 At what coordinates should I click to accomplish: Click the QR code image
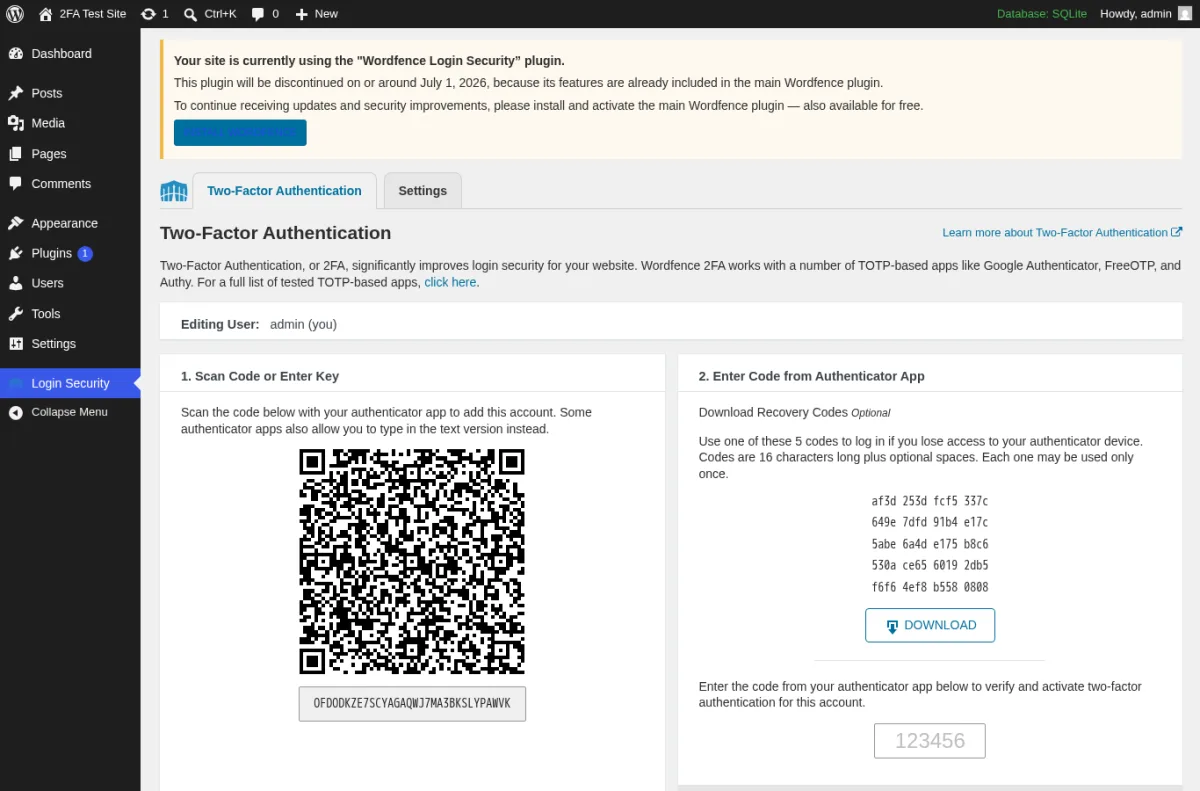click(x=412, y=561)
